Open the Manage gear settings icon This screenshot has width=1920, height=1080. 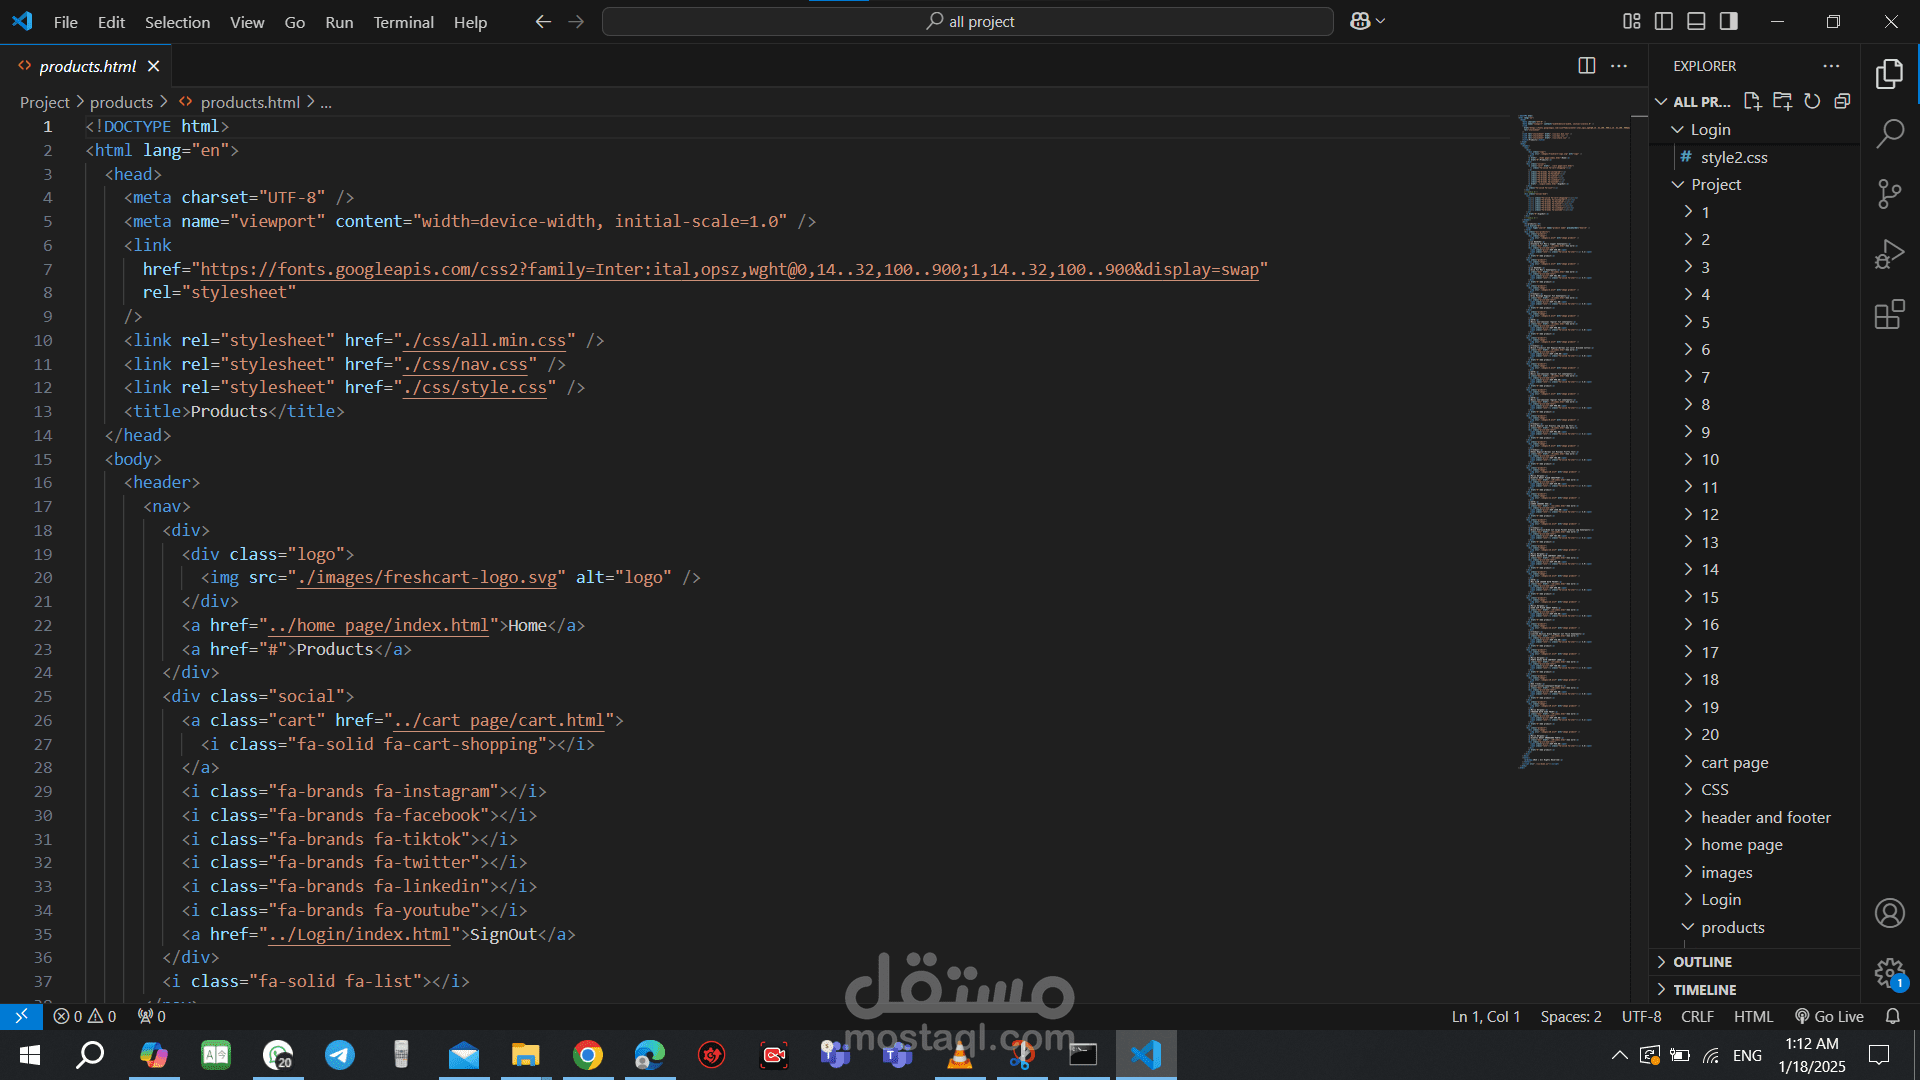coord(1889,972)
